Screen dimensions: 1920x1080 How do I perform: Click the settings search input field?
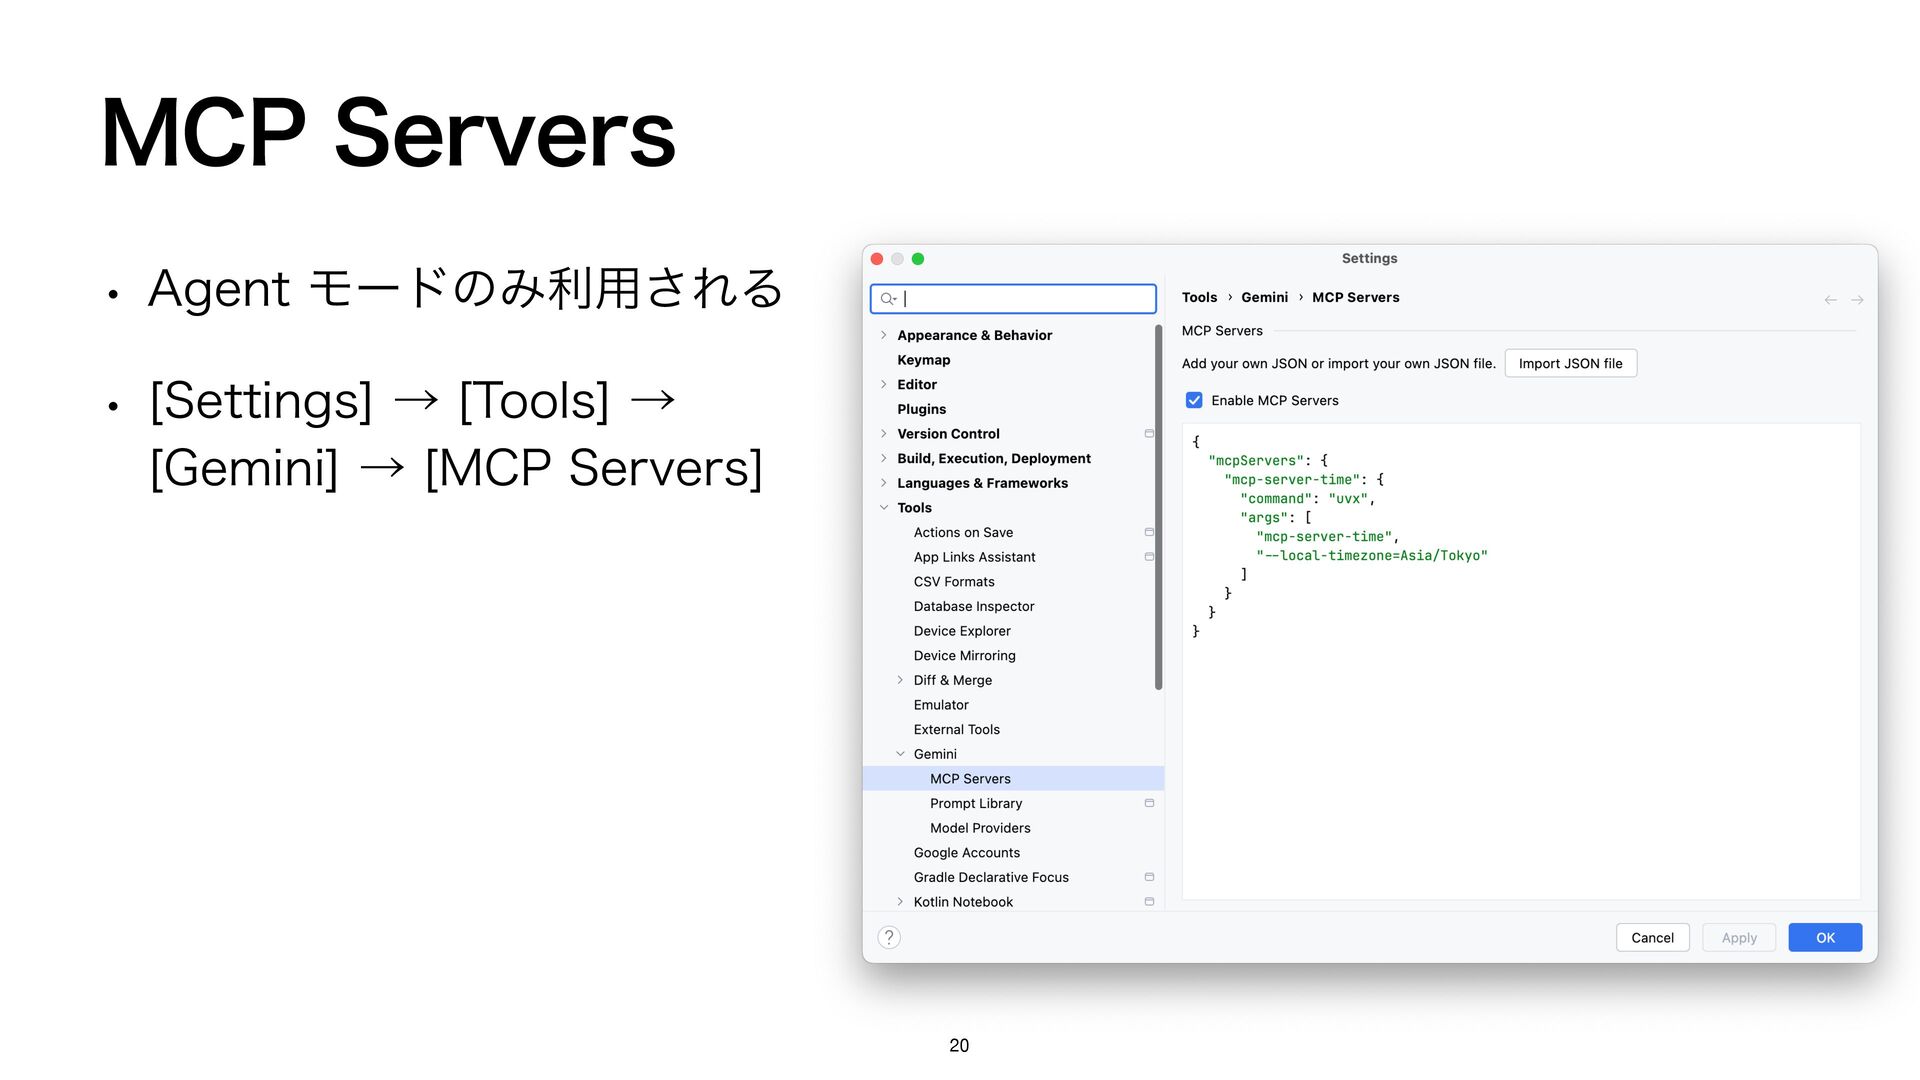coord(1013,298)
